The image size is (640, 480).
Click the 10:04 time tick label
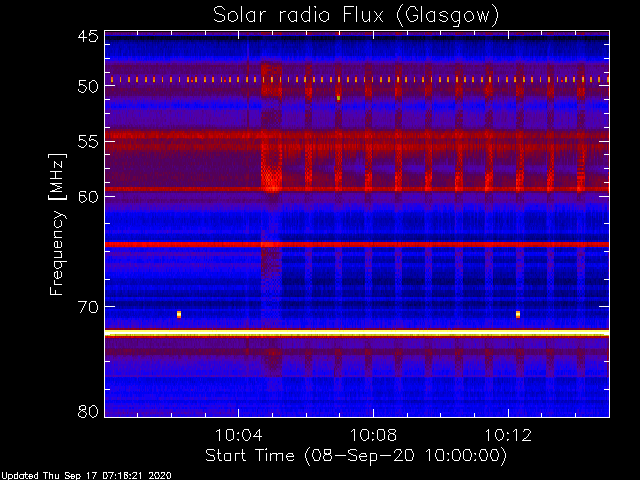pyautogui.click(x=238, y=435)
